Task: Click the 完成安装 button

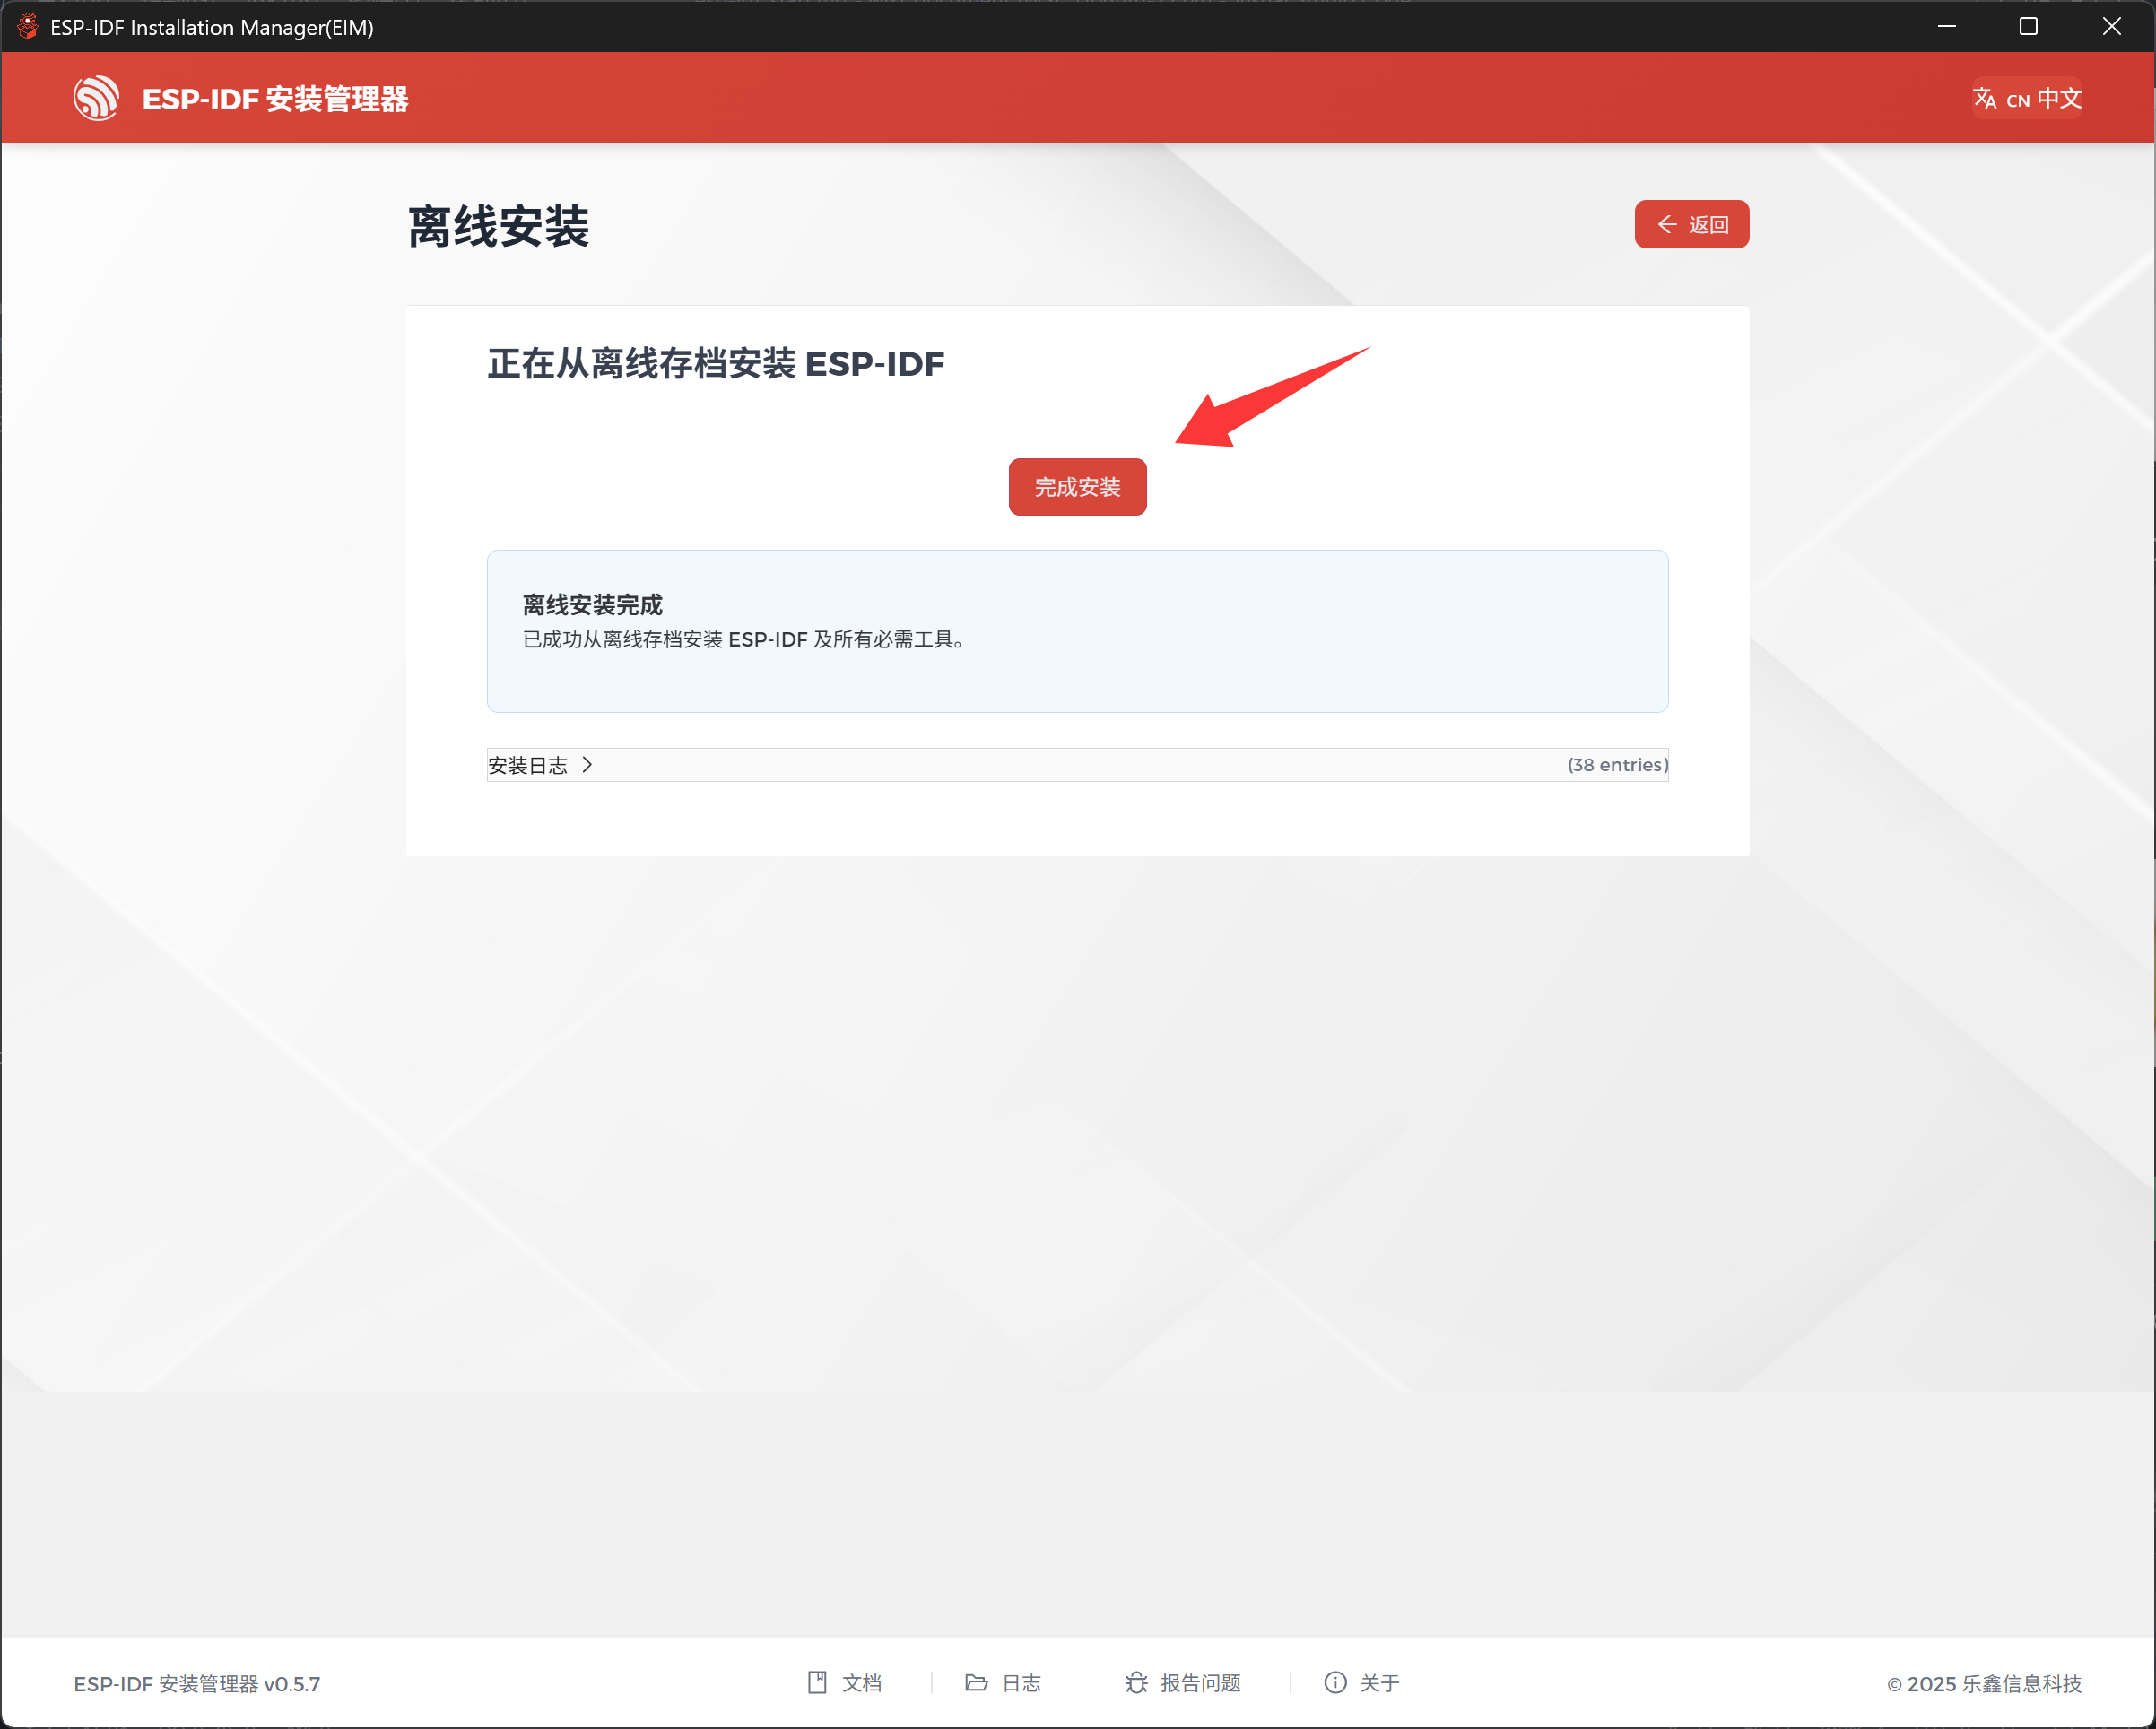Action: [1077, 487]
